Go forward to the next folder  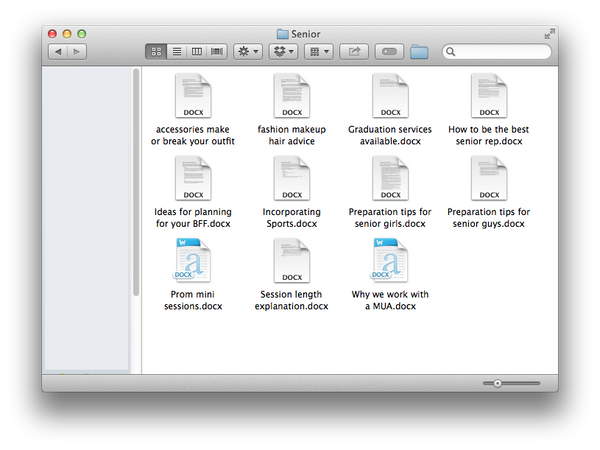[x=77, y=51]
